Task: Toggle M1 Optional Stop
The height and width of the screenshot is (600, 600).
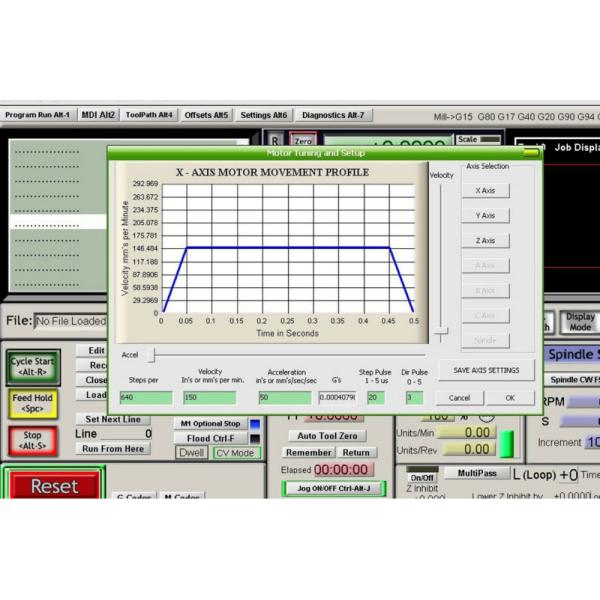Action: pyautogui.click(x=208, y=423)
